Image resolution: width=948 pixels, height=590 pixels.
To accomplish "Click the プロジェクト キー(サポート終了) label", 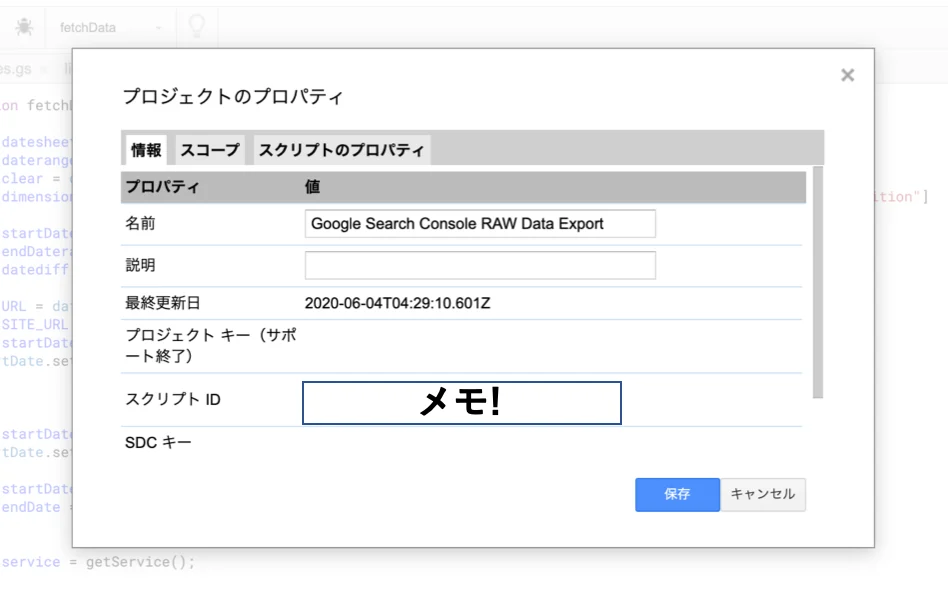I will click(210, 345).
